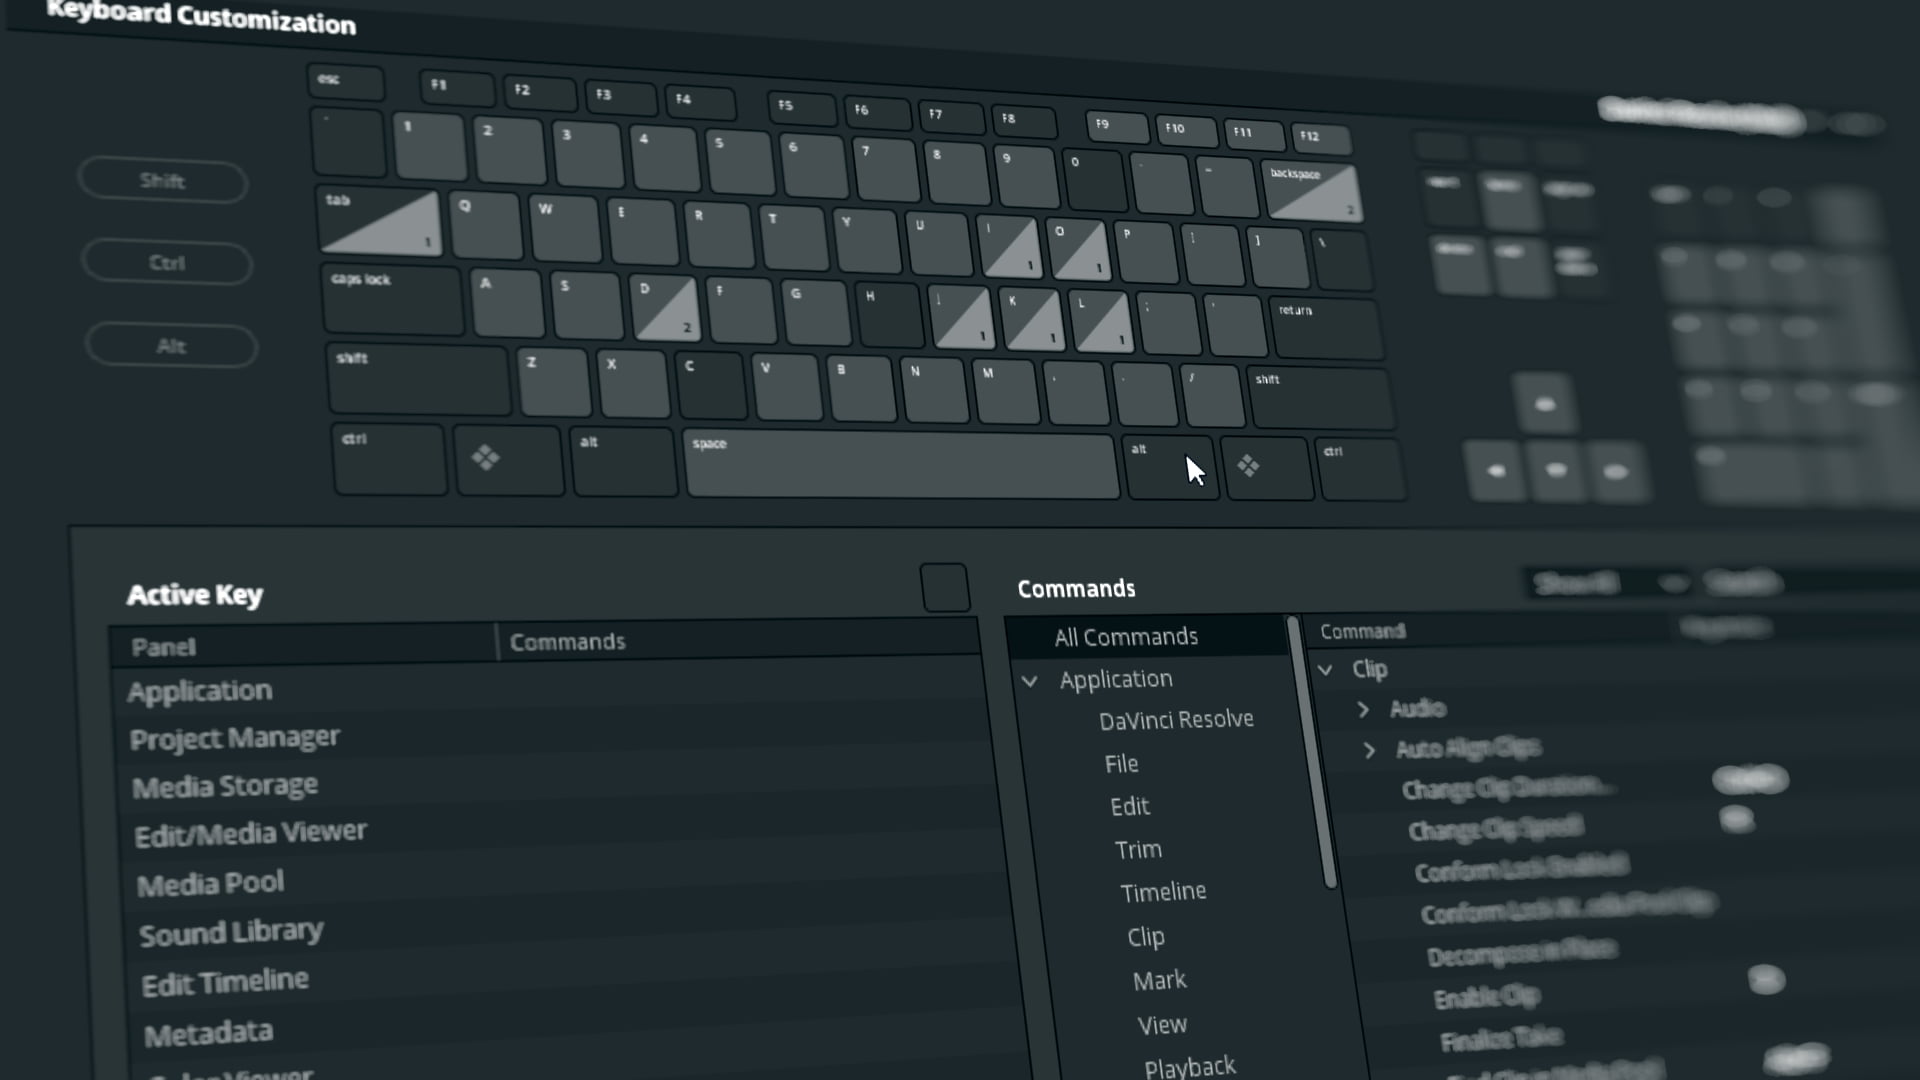
Task: Switch to the Timeline command category
Action: coord(1163,891)
